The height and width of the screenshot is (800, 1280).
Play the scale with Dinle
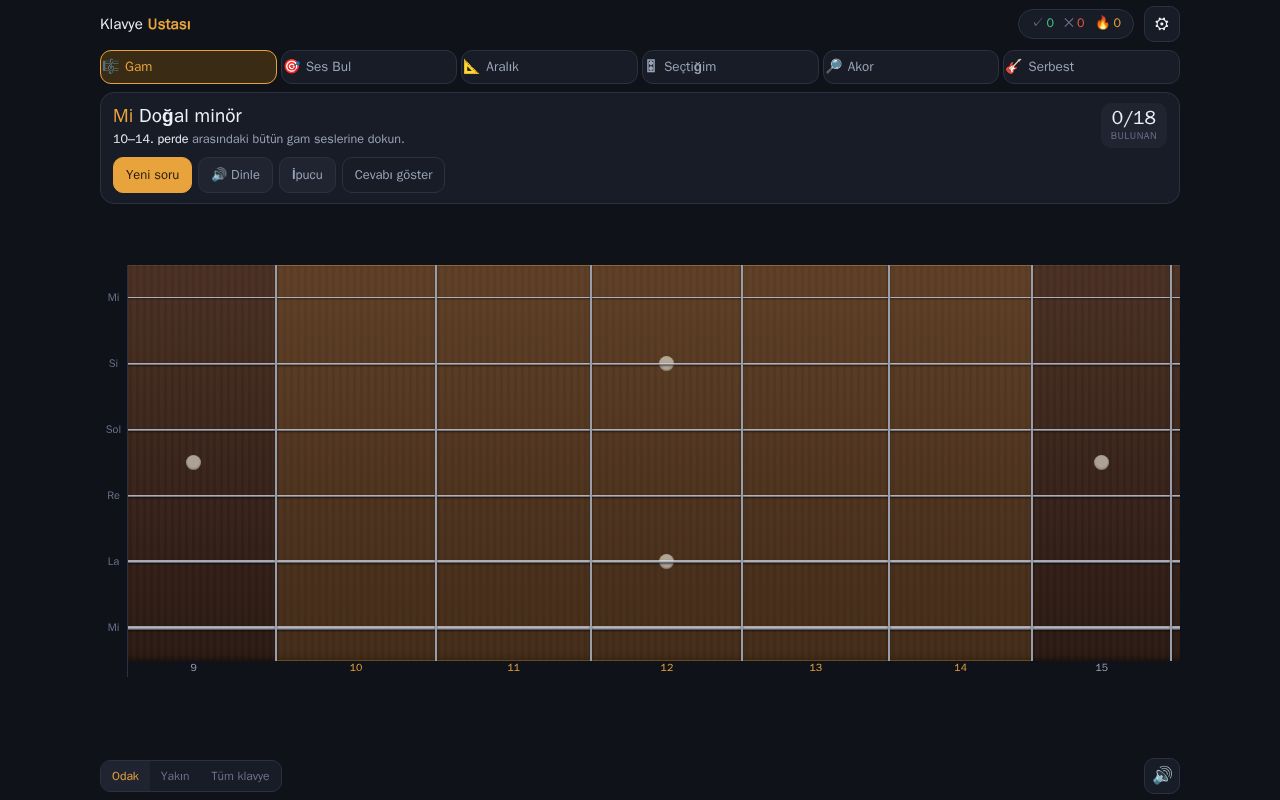pyautogui.click(x=235, y=175)
